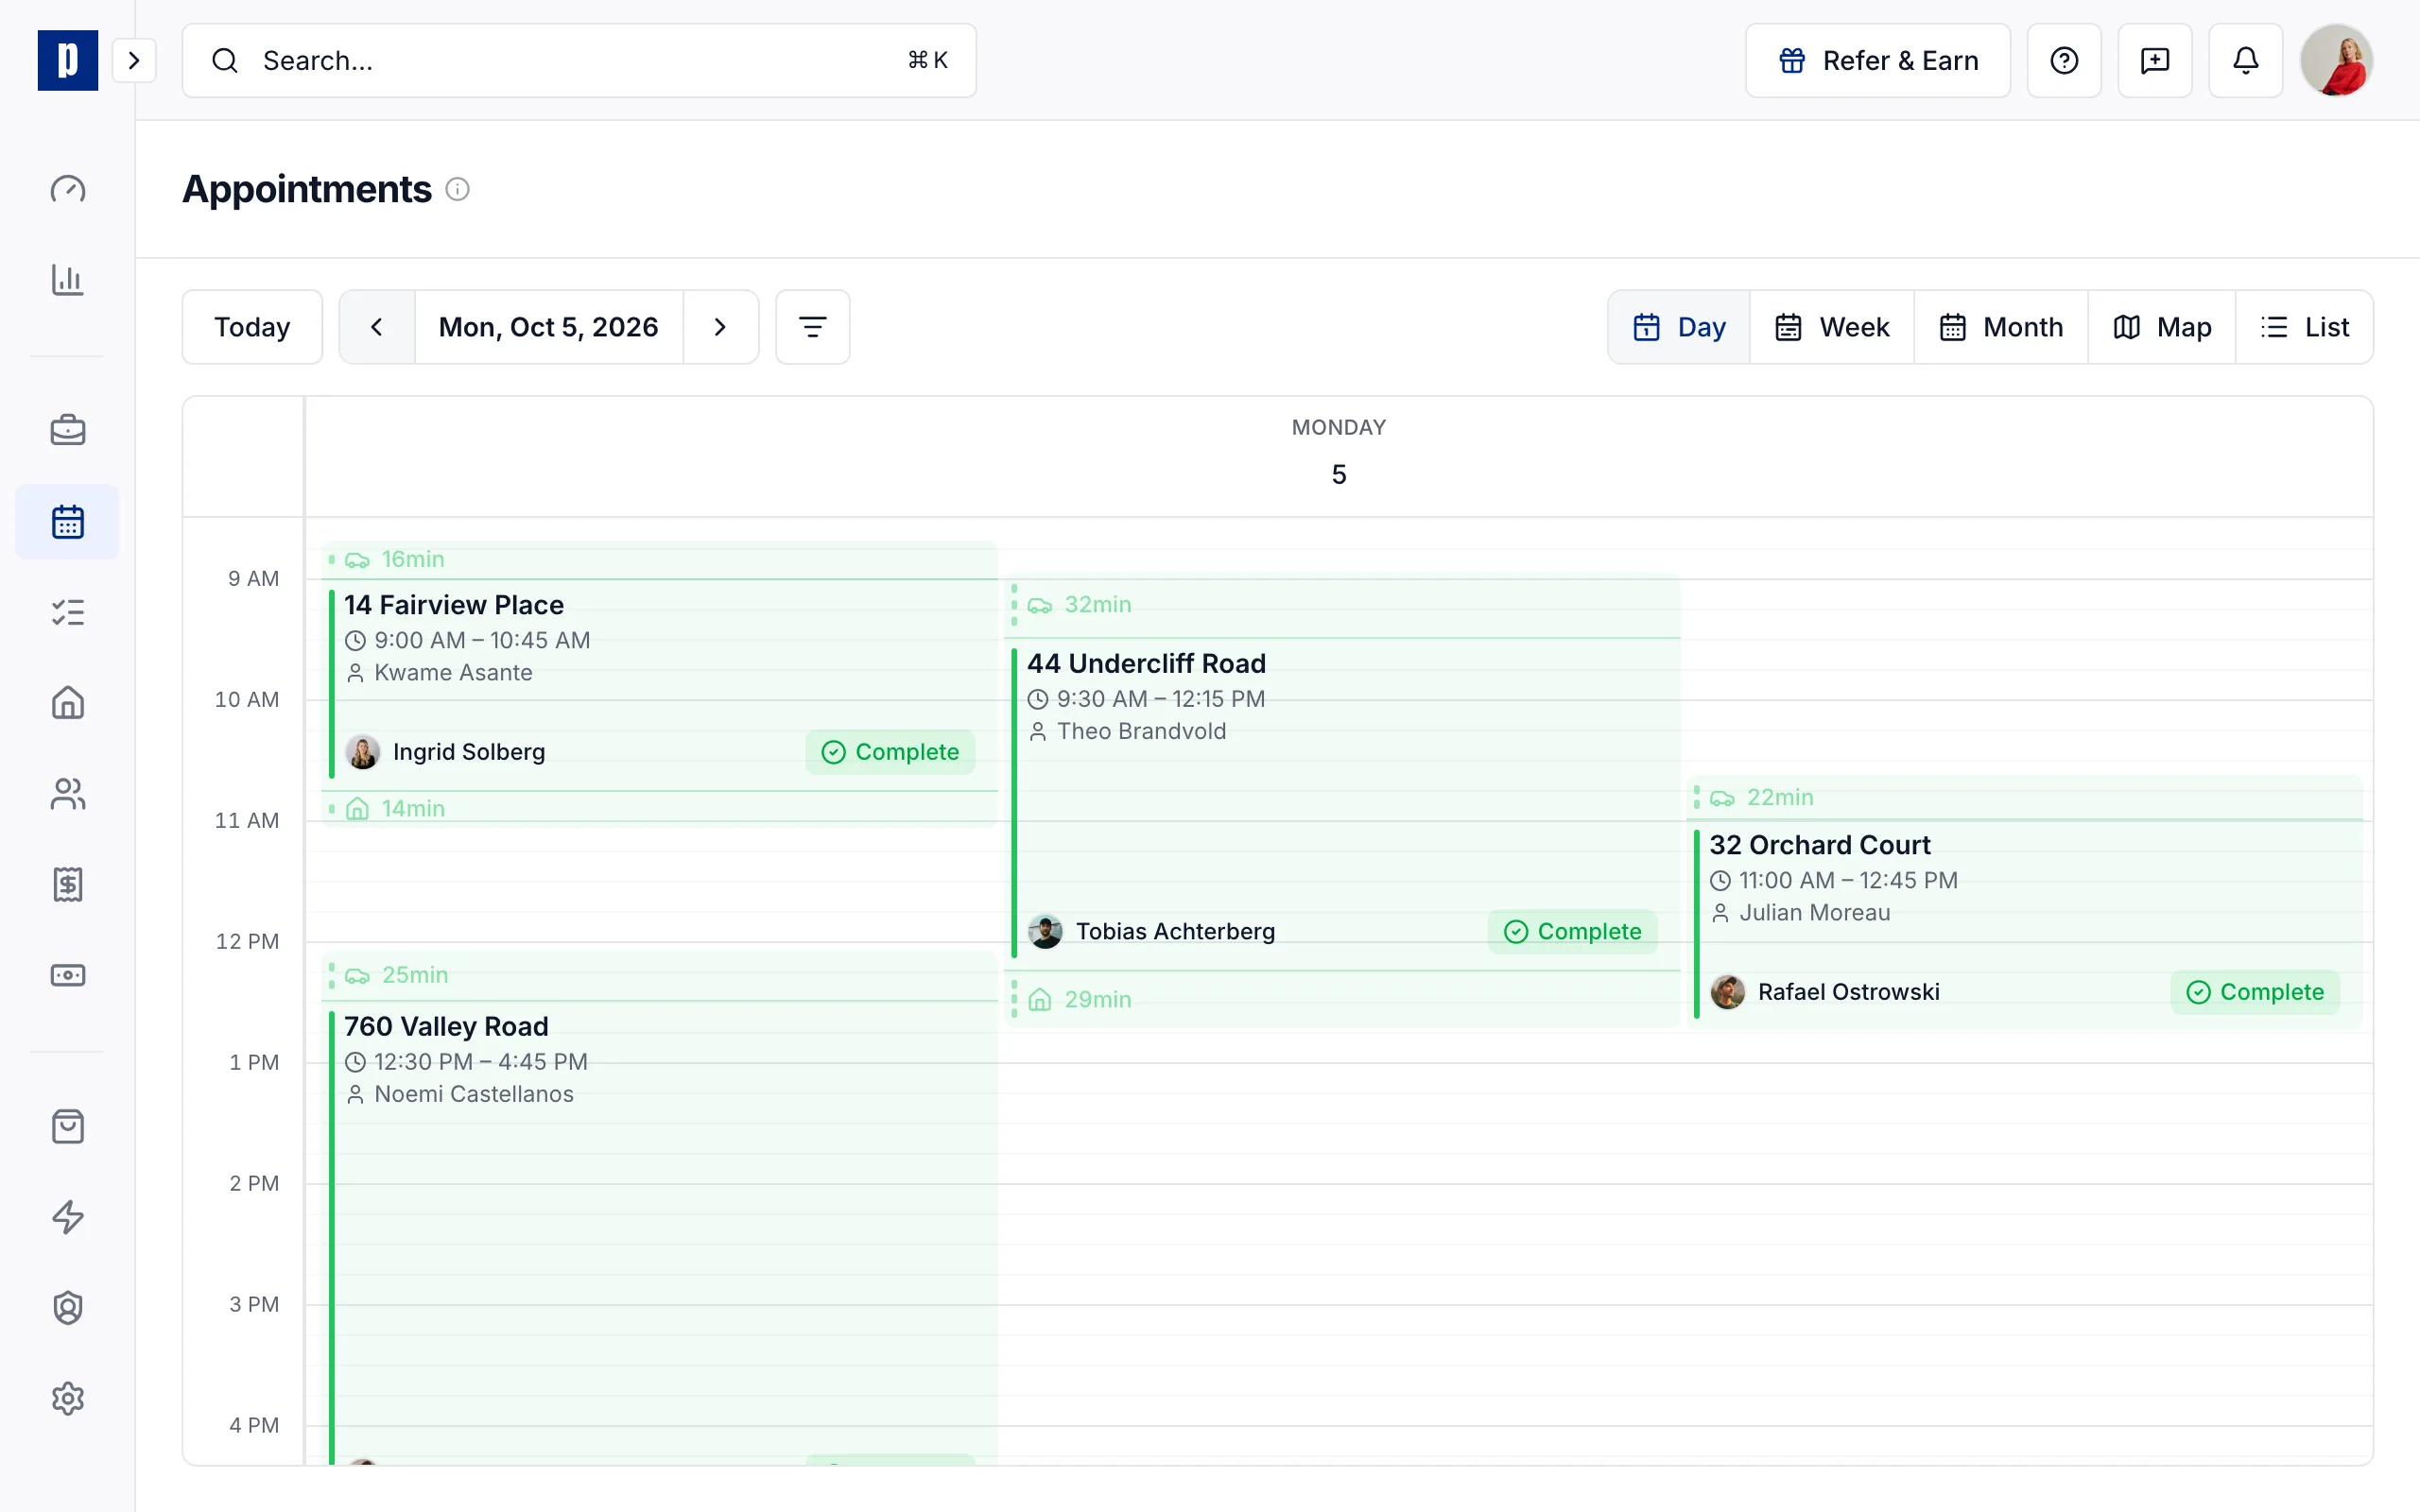This screenshot has height=1512, width=2420.
Task: Switch to the List view tab
Action: 2305,327
